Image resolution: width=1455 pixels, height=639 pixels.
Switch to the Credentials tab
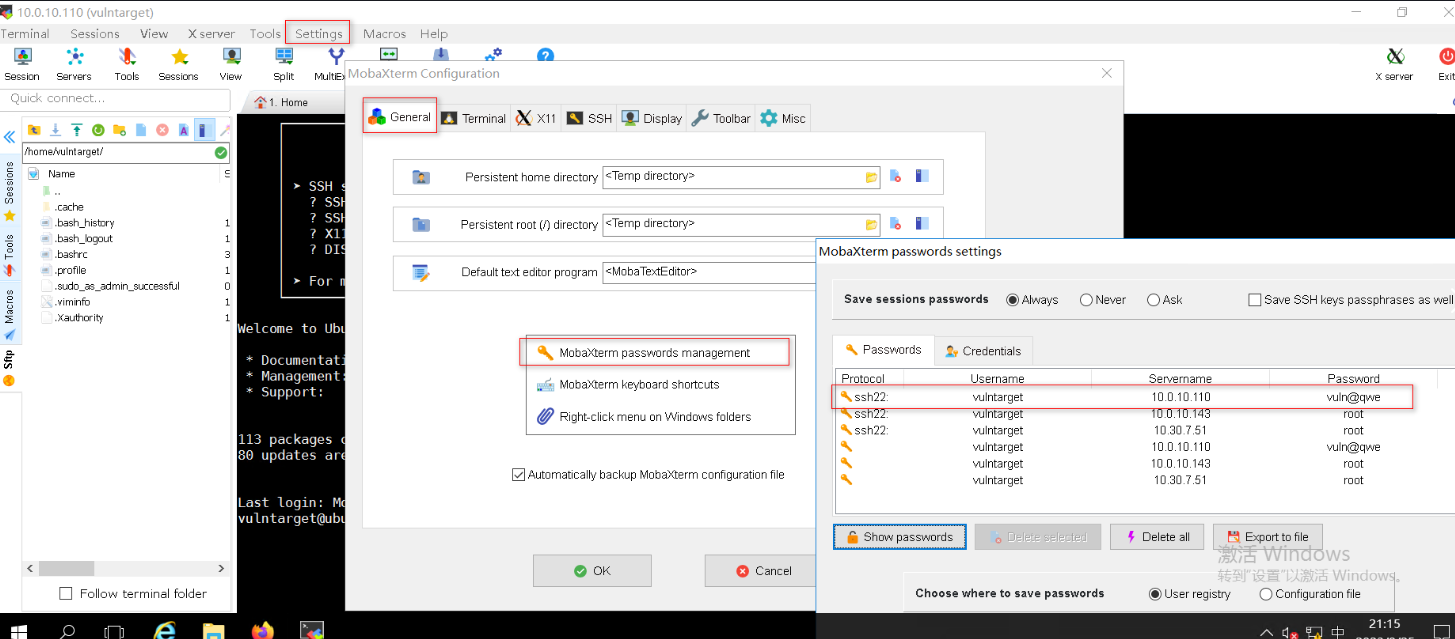[983, 351]
